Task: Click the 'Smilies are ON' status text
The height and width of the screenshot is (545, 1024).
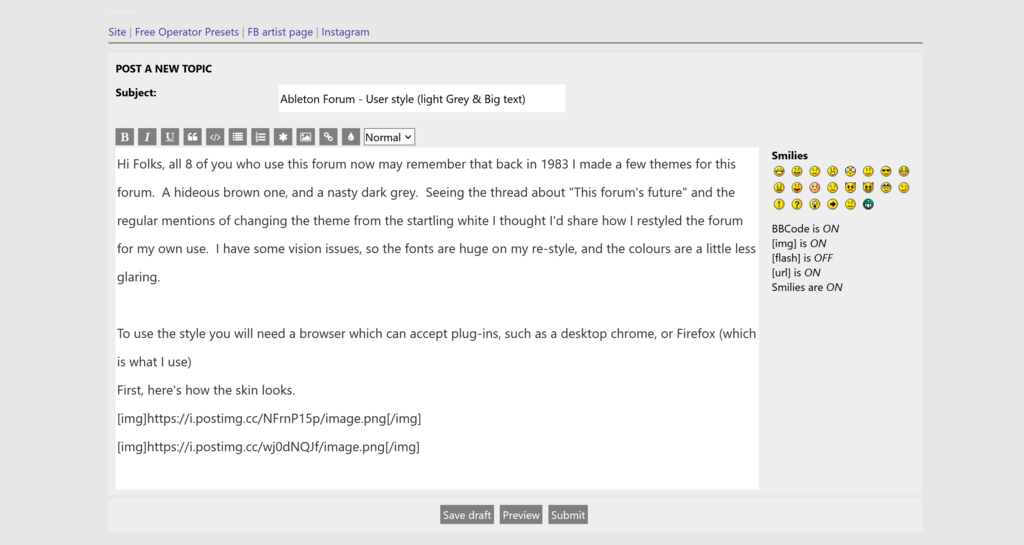Action: tap(807, 287)
